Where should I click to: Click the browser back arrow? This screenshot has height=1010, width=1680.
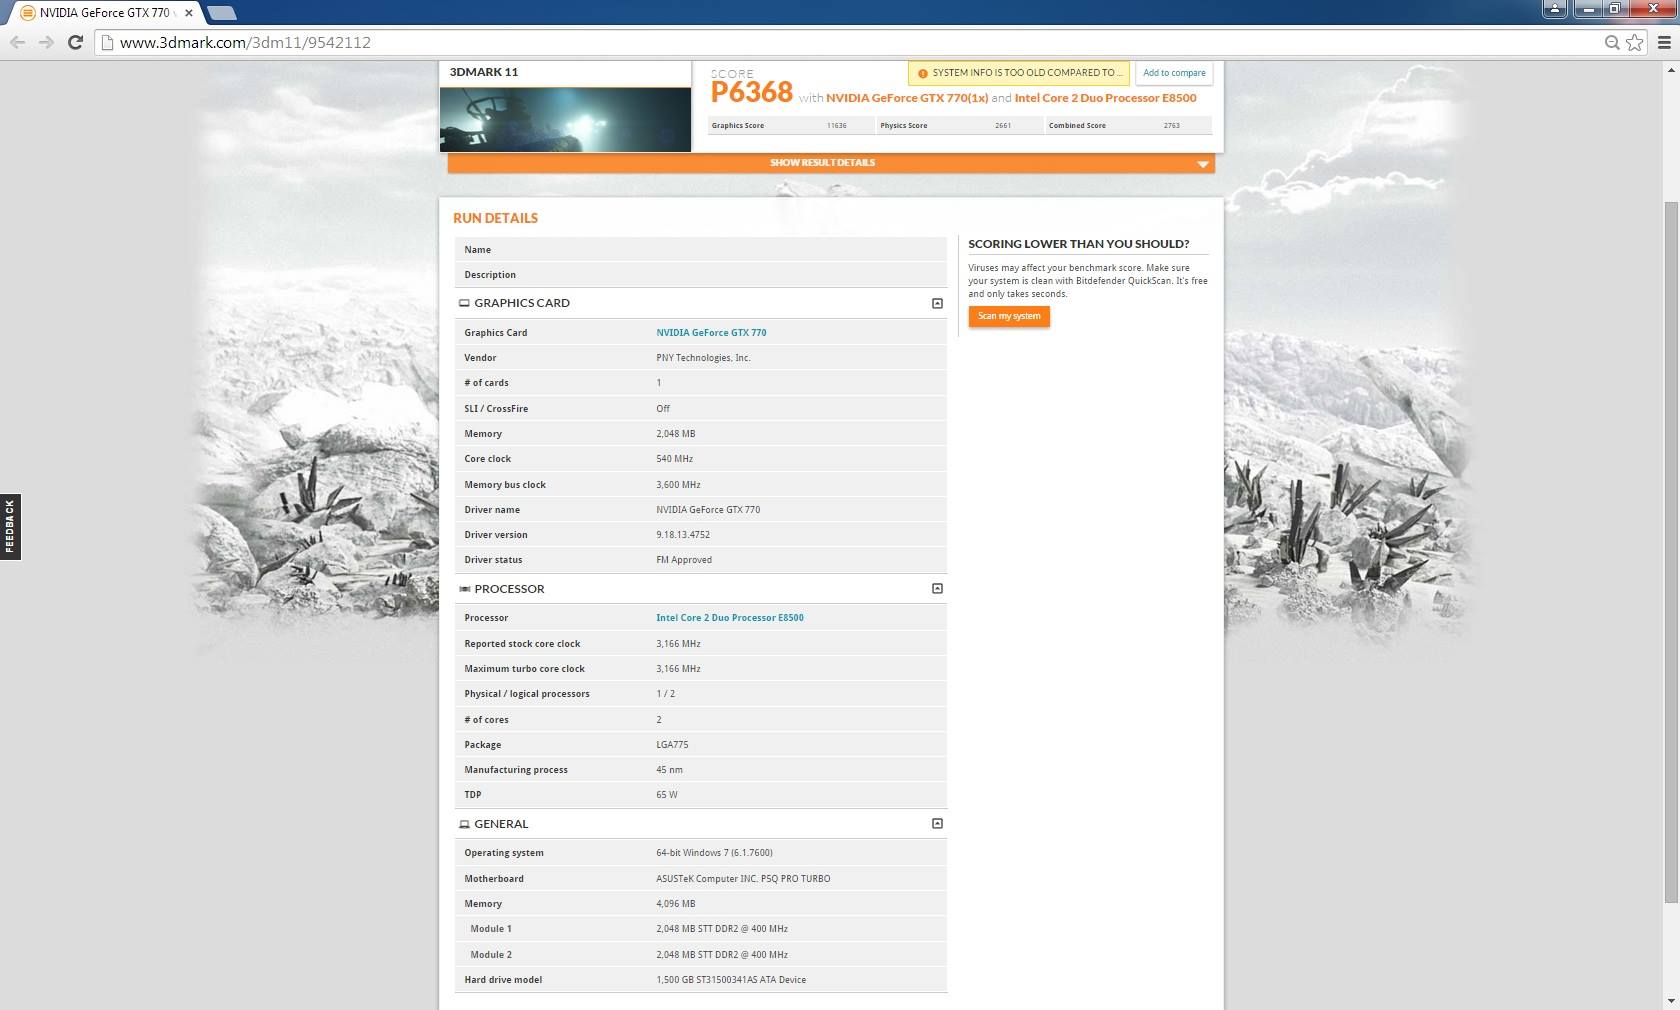tap(17, 42)
